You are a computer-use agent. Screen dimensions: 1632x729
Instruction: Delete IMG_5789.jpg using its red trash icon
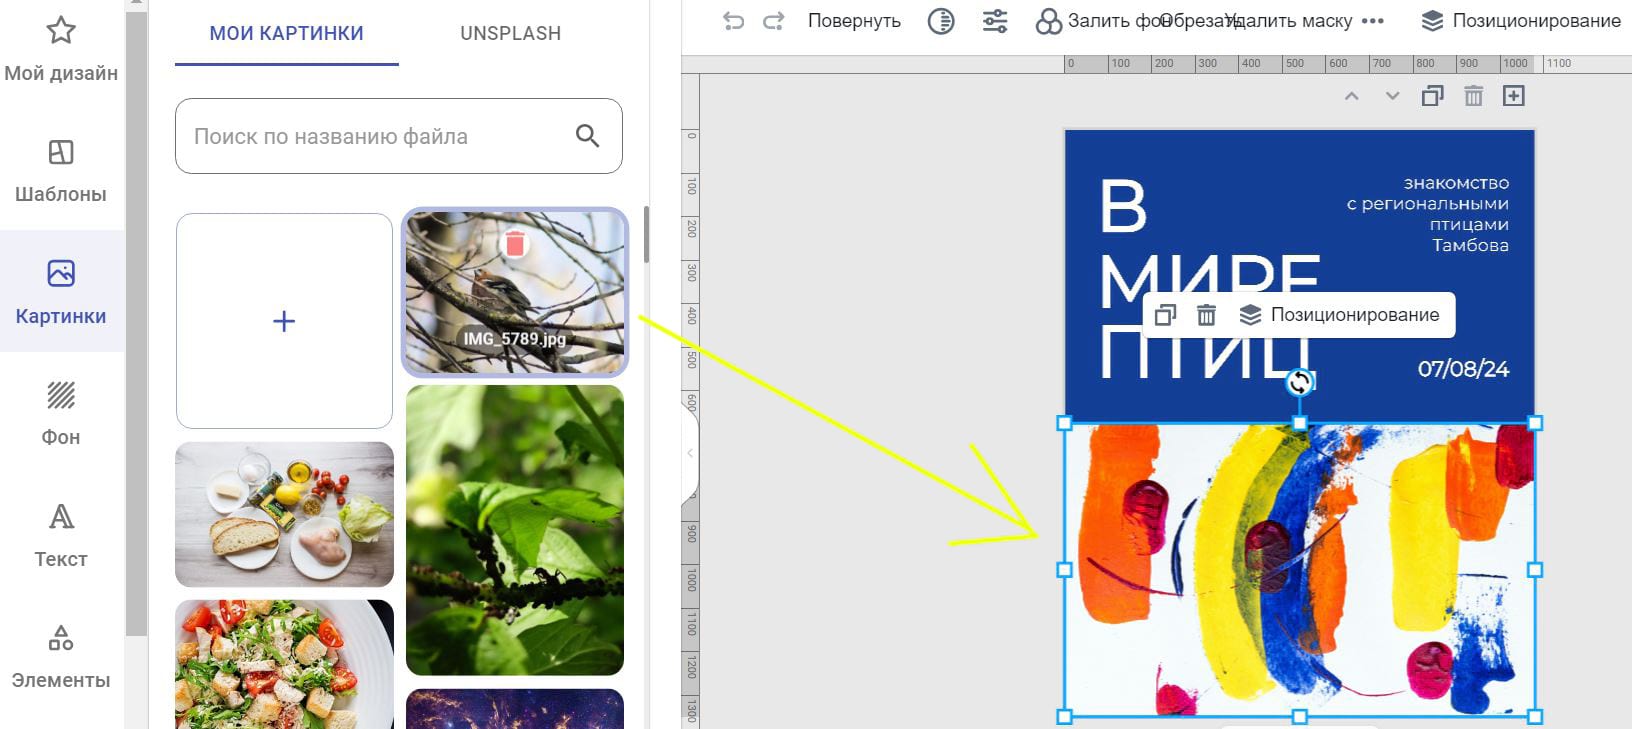point(514,243)
